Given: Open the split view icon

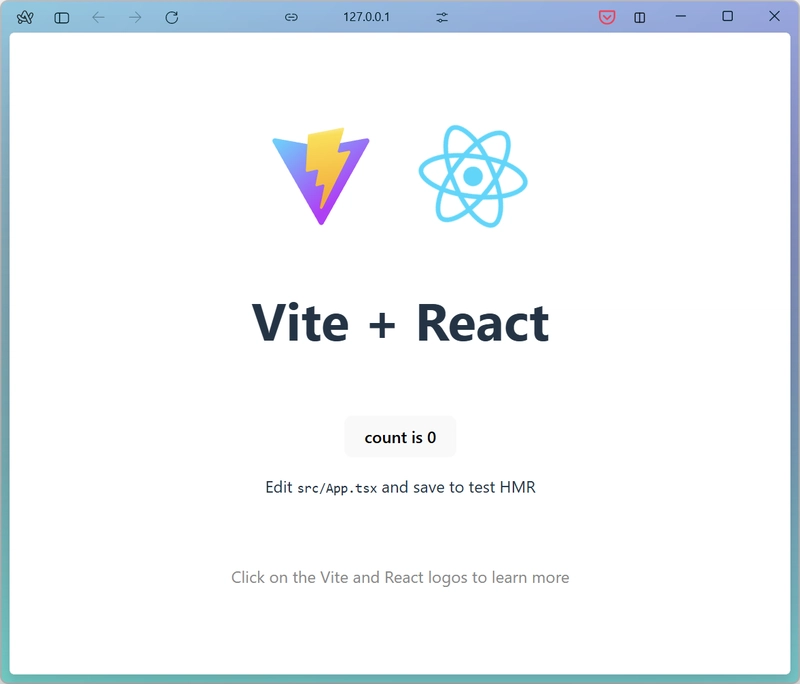Looking at the screenshot, I should click(x=639, y=17).
